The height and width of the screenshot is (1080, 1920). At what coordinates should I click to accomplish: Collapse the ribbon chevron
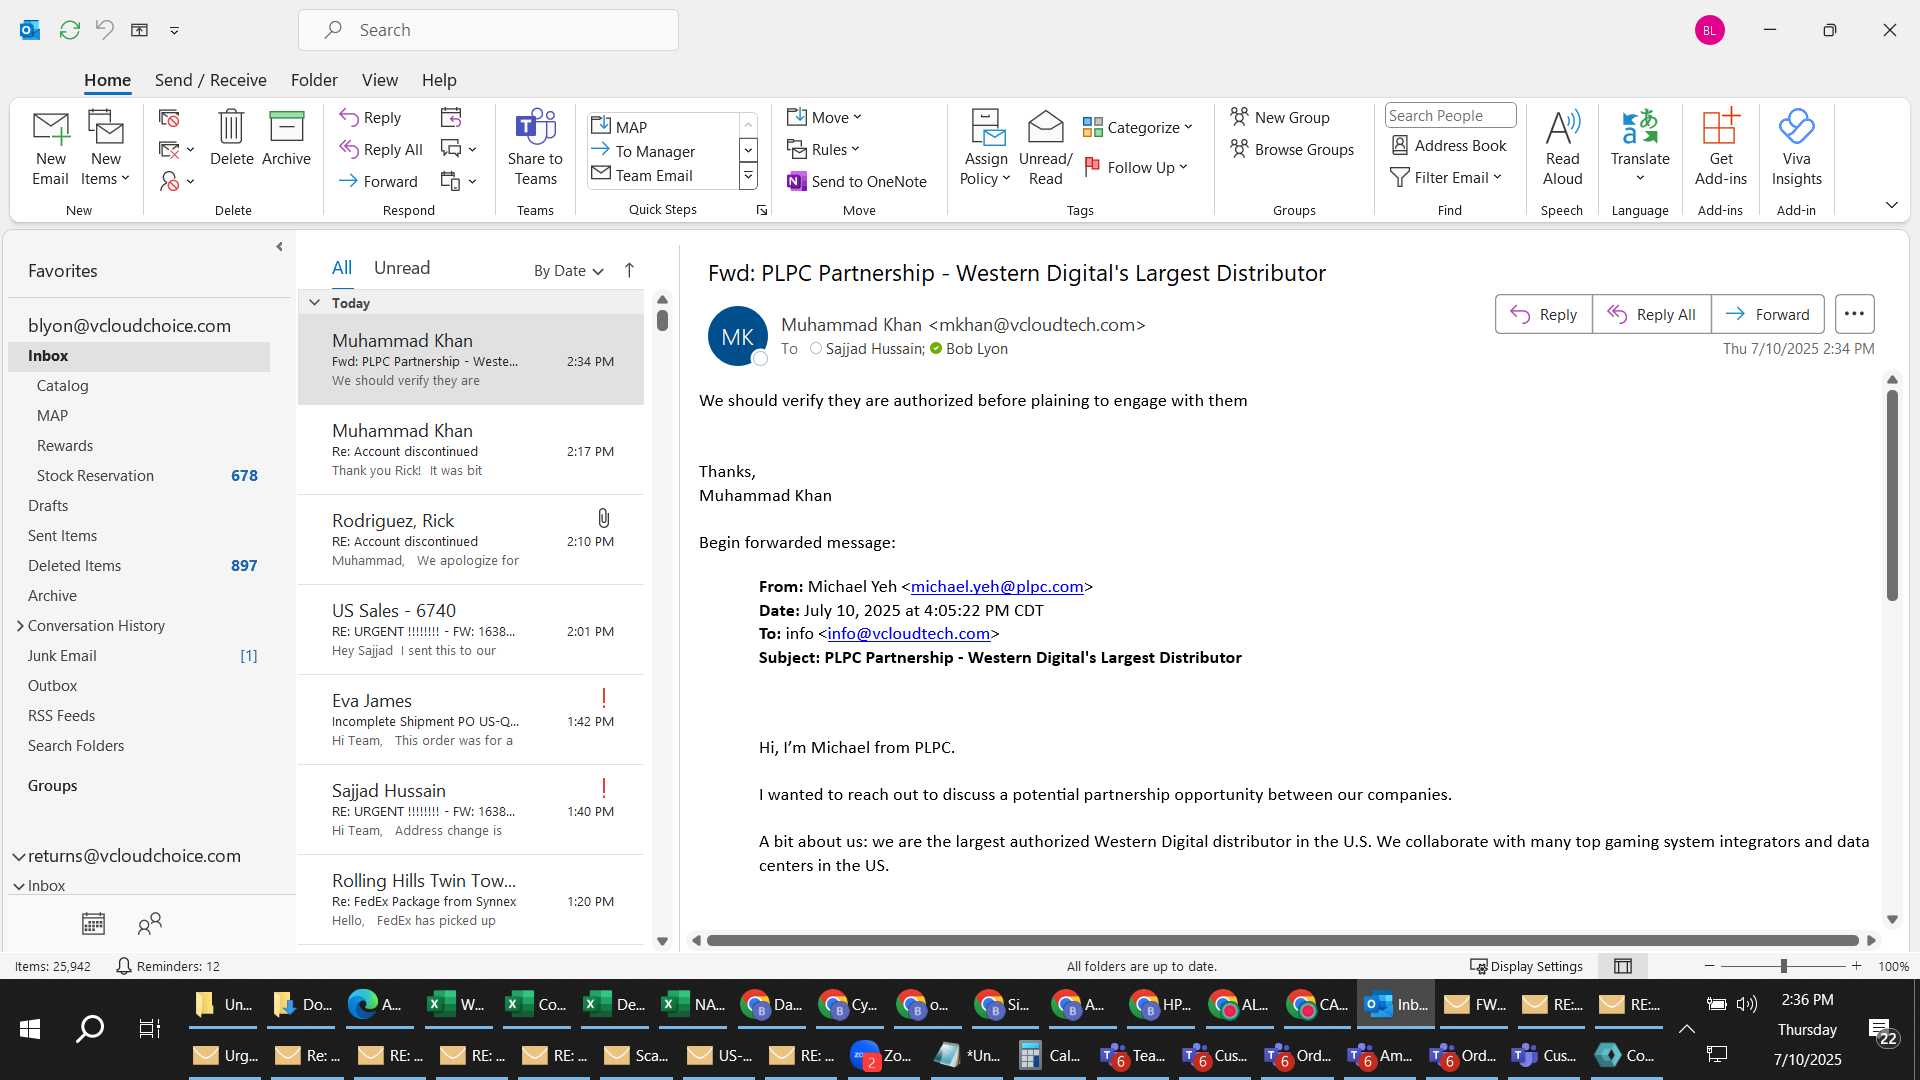[1891, 205]
